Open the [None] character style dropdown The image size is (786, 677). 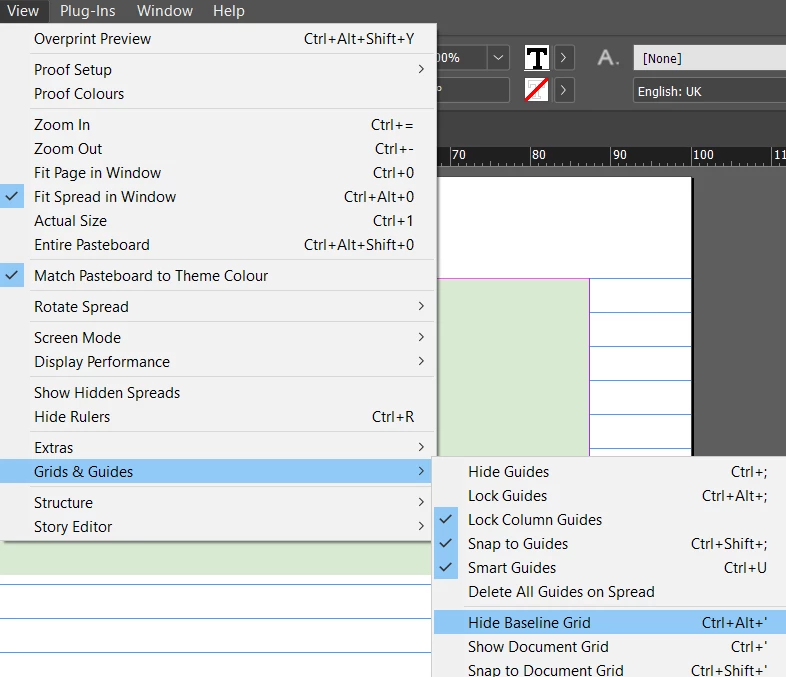[x=709, y=58]
